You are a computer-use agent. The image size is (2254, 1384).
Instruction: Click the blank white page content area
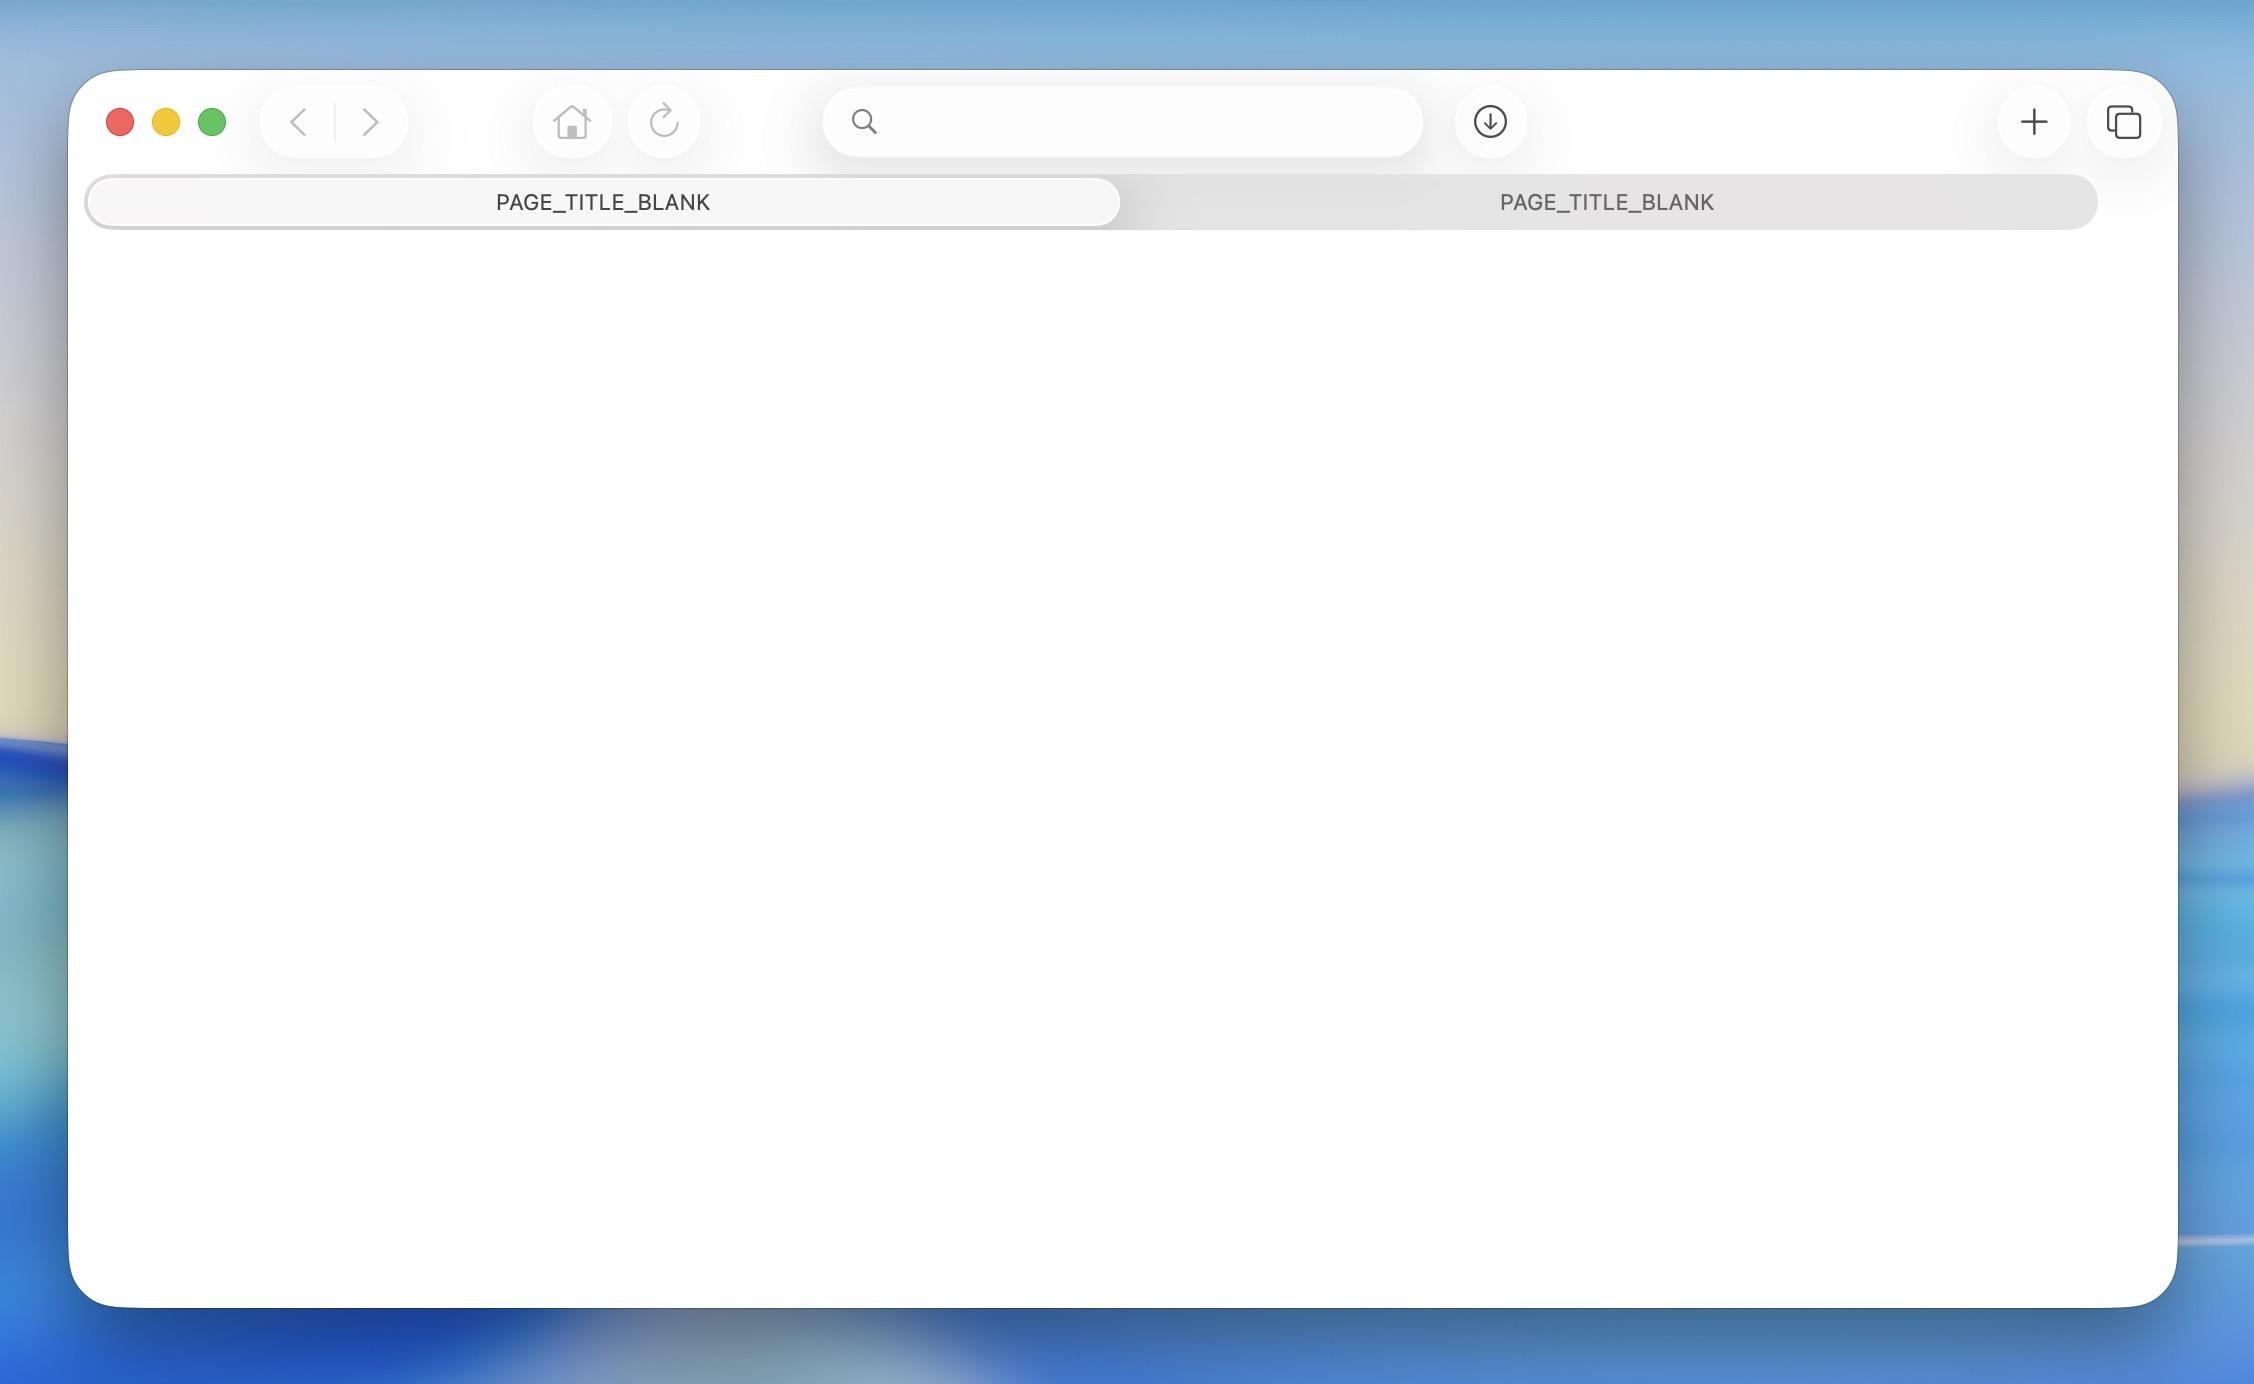1120,760
